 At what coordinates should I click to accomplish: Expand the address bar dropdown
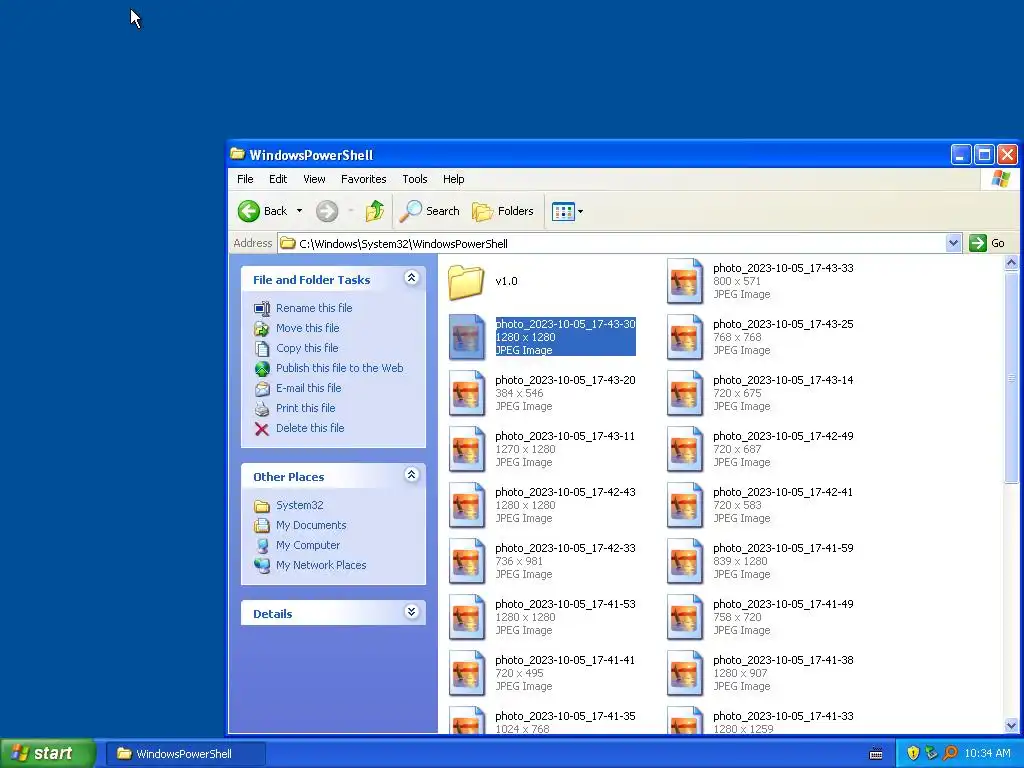pyautogui.click(x=953, y=244)
